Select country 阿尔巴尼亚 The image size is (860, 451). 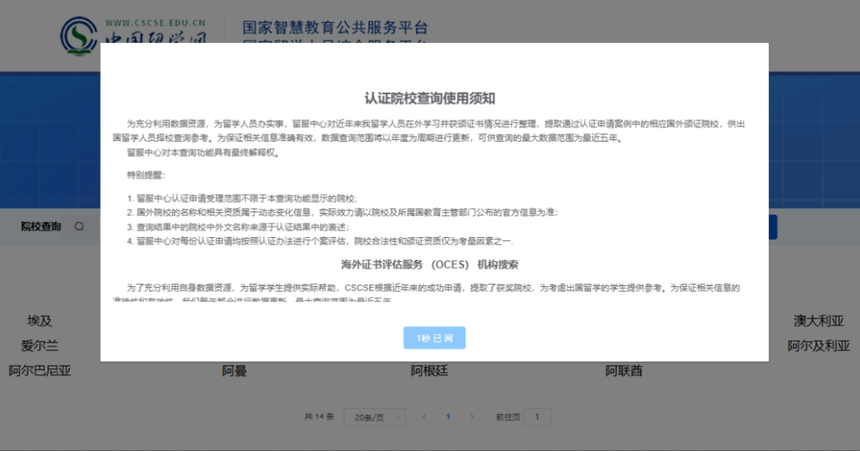click(39, 371)
